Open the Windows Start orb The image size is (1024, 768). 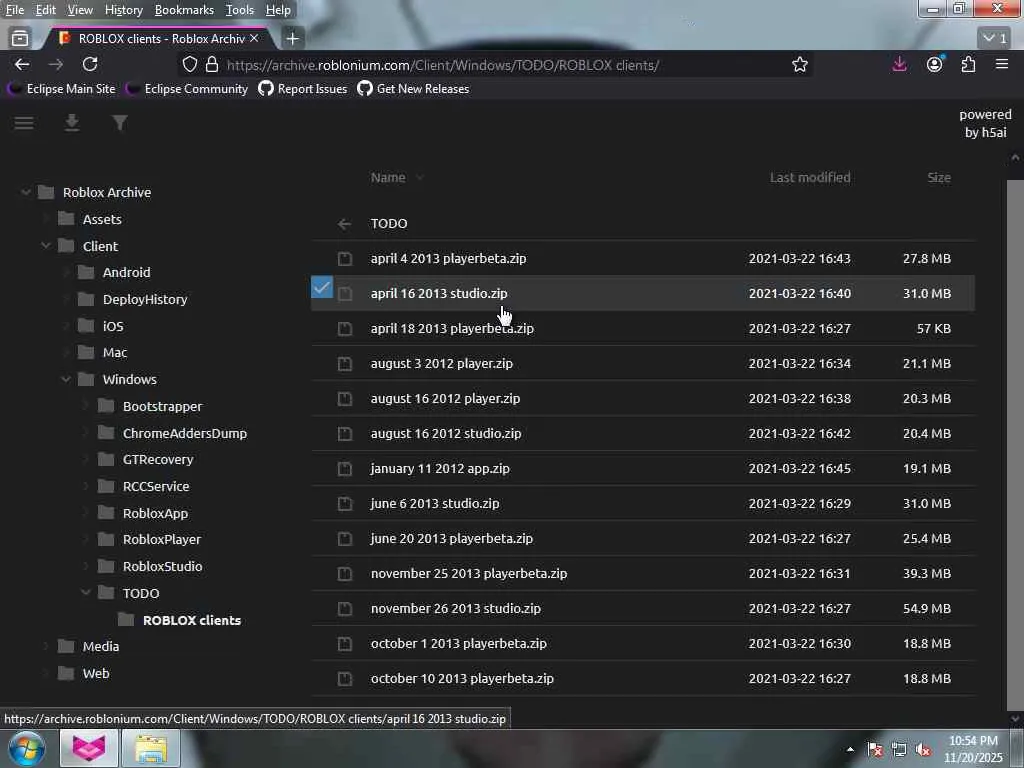click(x=27, y=748)
